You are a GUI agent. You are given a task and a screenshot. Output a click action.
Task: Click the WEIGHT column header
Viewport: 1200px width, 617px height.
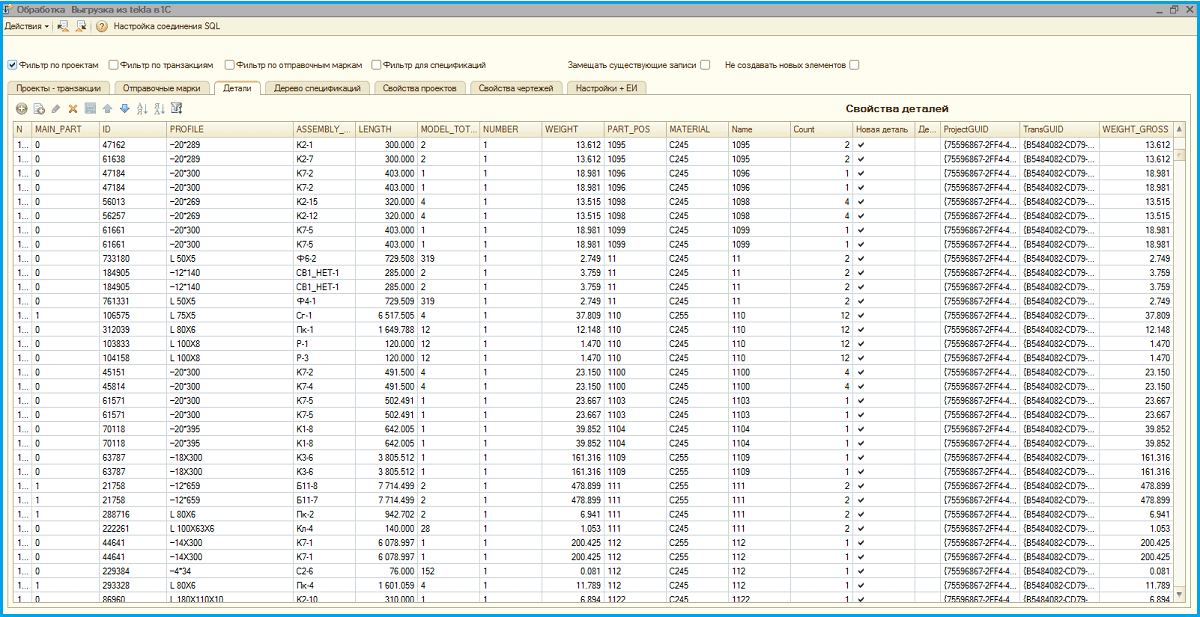572,129
